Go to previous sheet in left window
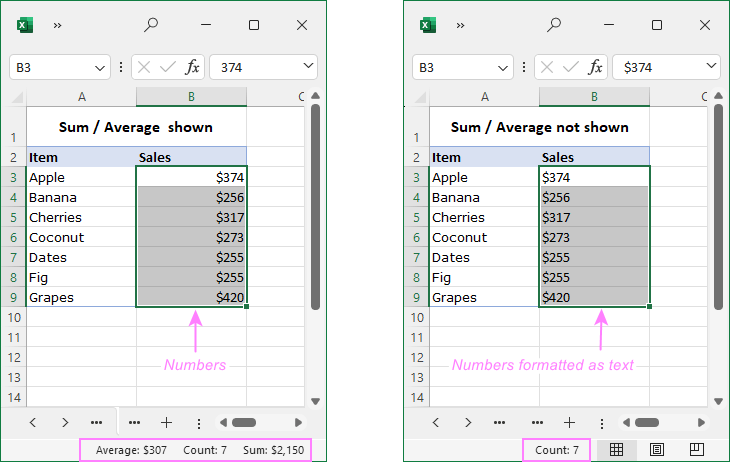This screenshot has width=730, height=462. pos(33,423)
